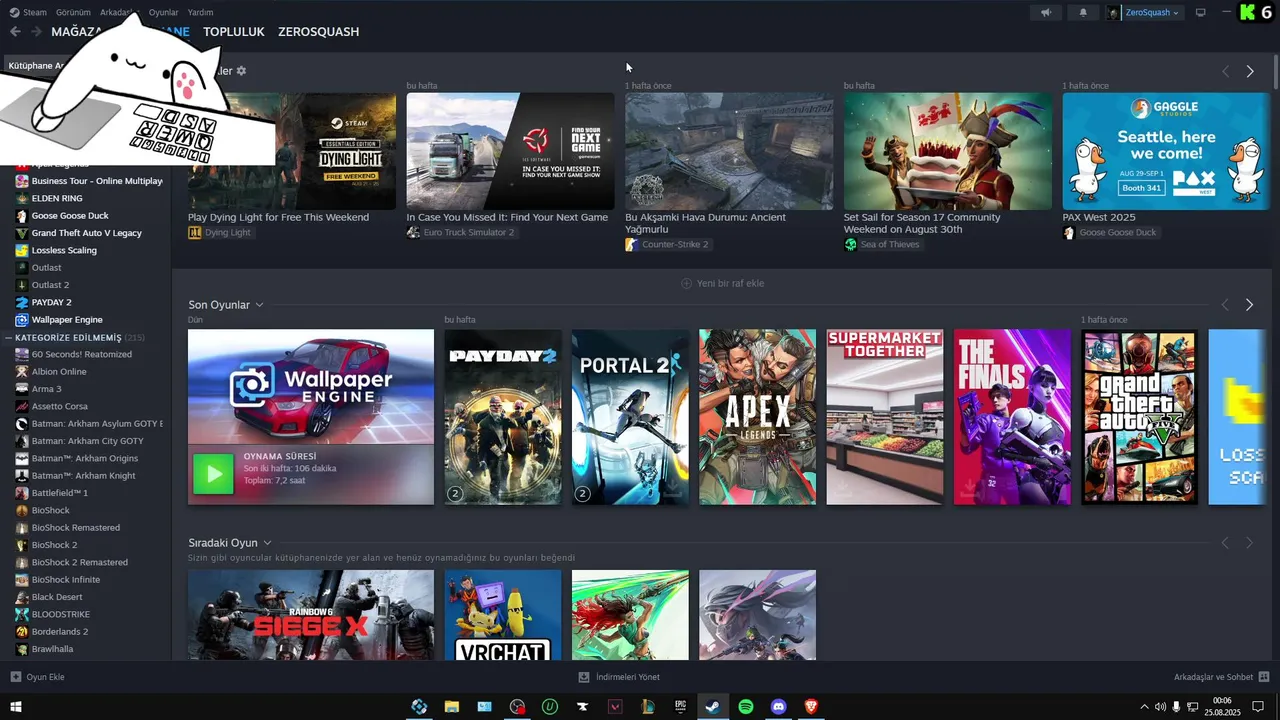Open Brave browser from the taskbar

(812, 707)
